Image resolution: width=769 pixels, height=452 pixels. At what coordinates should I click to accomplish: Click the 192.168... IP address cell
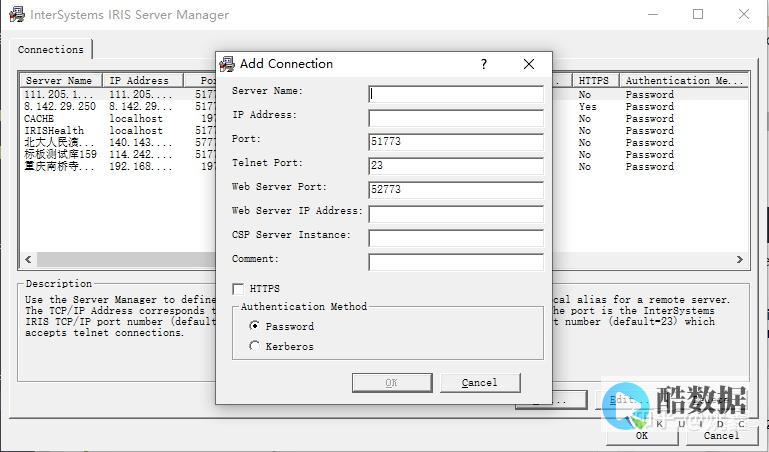point(141,166)
